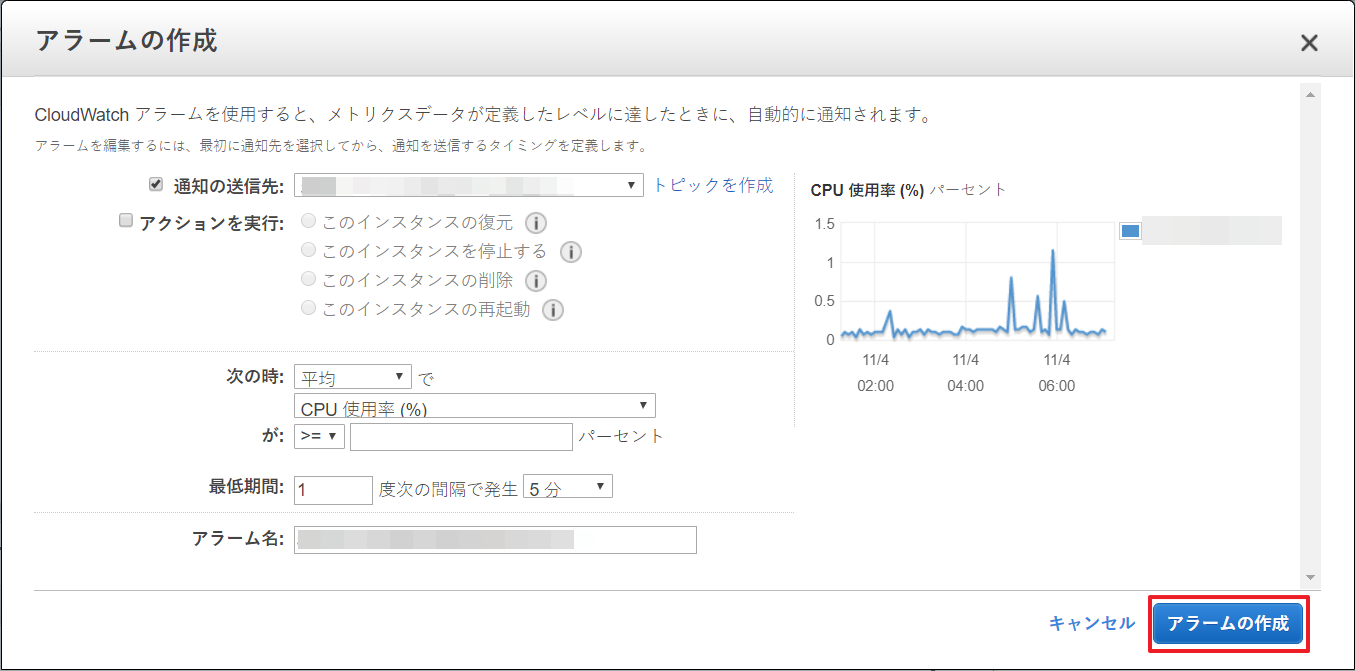The width and height of the screenshot is (1355, 671).
Task: Expand the 平均 statistic dropdown
Action: click(x=353, y=377)
